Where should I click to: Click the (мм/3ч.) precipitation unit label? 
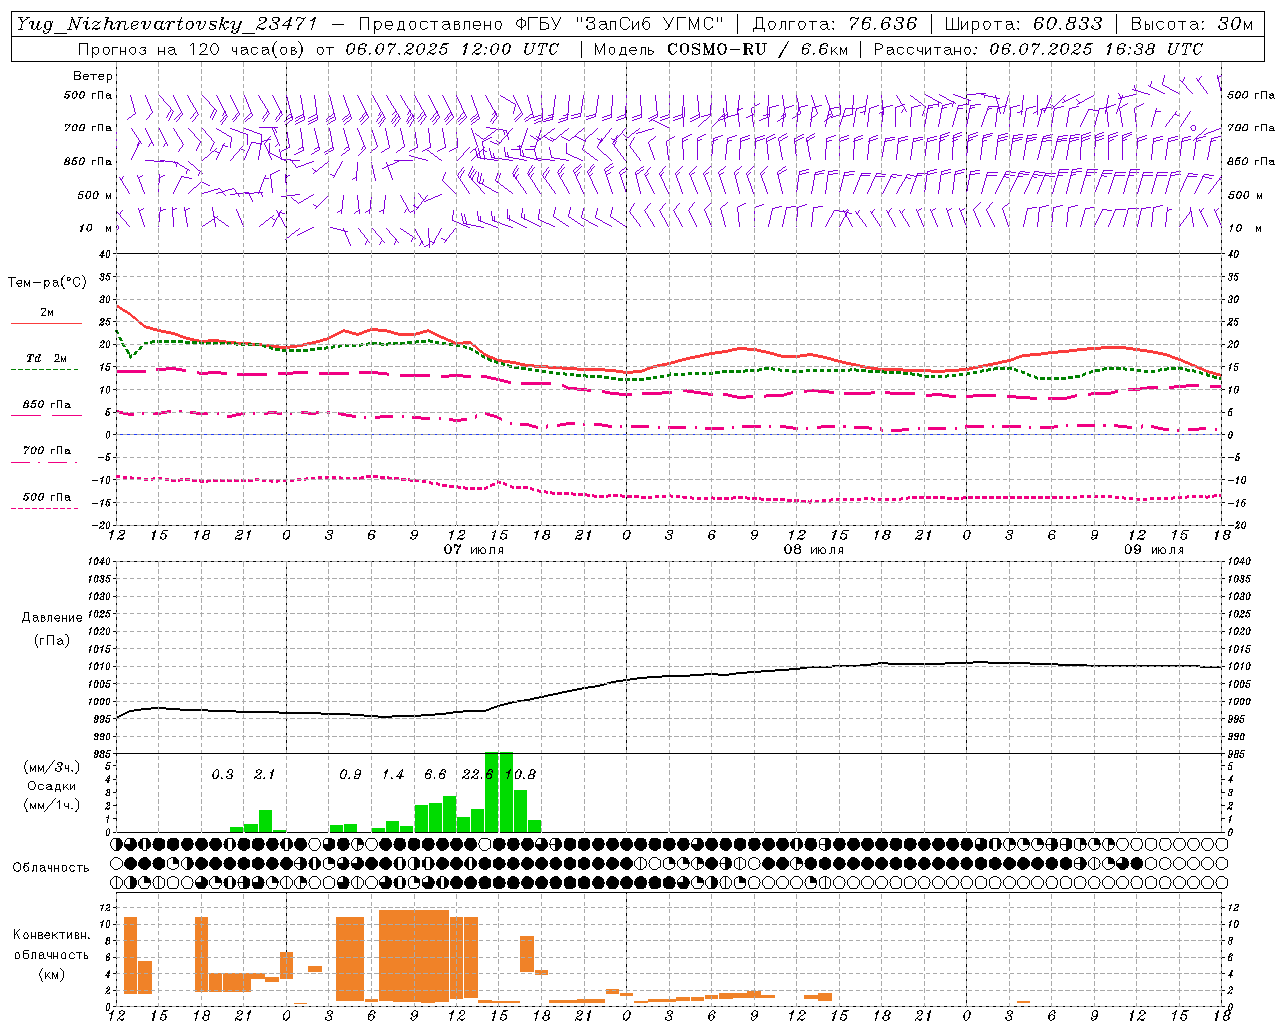pos(52,767)
